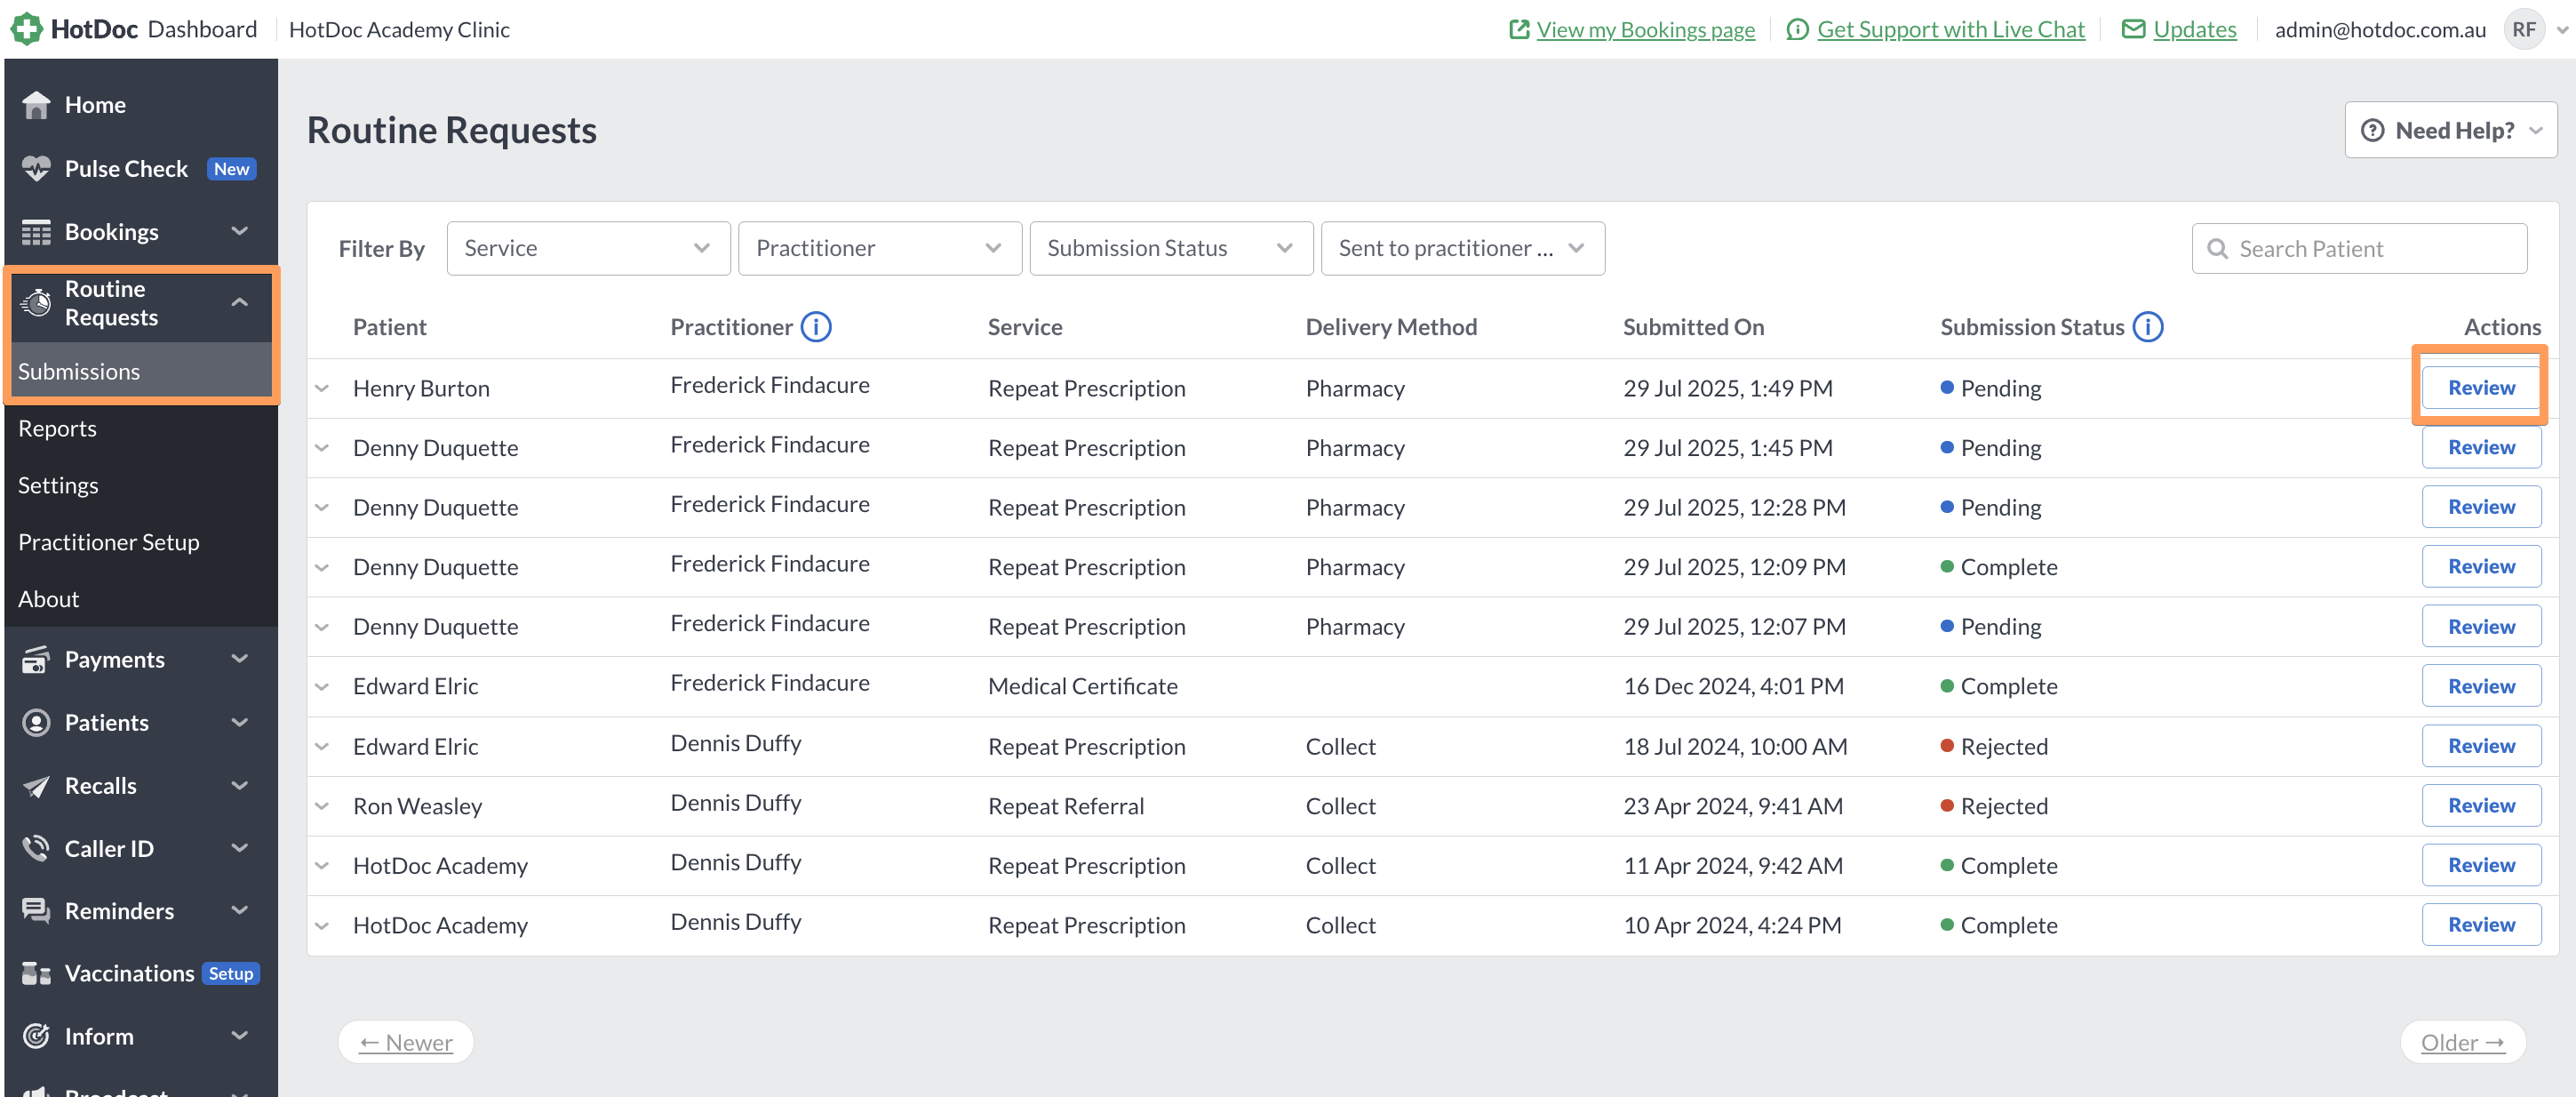Review Edward Elric's rejected 18 Jul 2024 request
Viewport: 2576px width, 1097px height.
coord(2481,746)
